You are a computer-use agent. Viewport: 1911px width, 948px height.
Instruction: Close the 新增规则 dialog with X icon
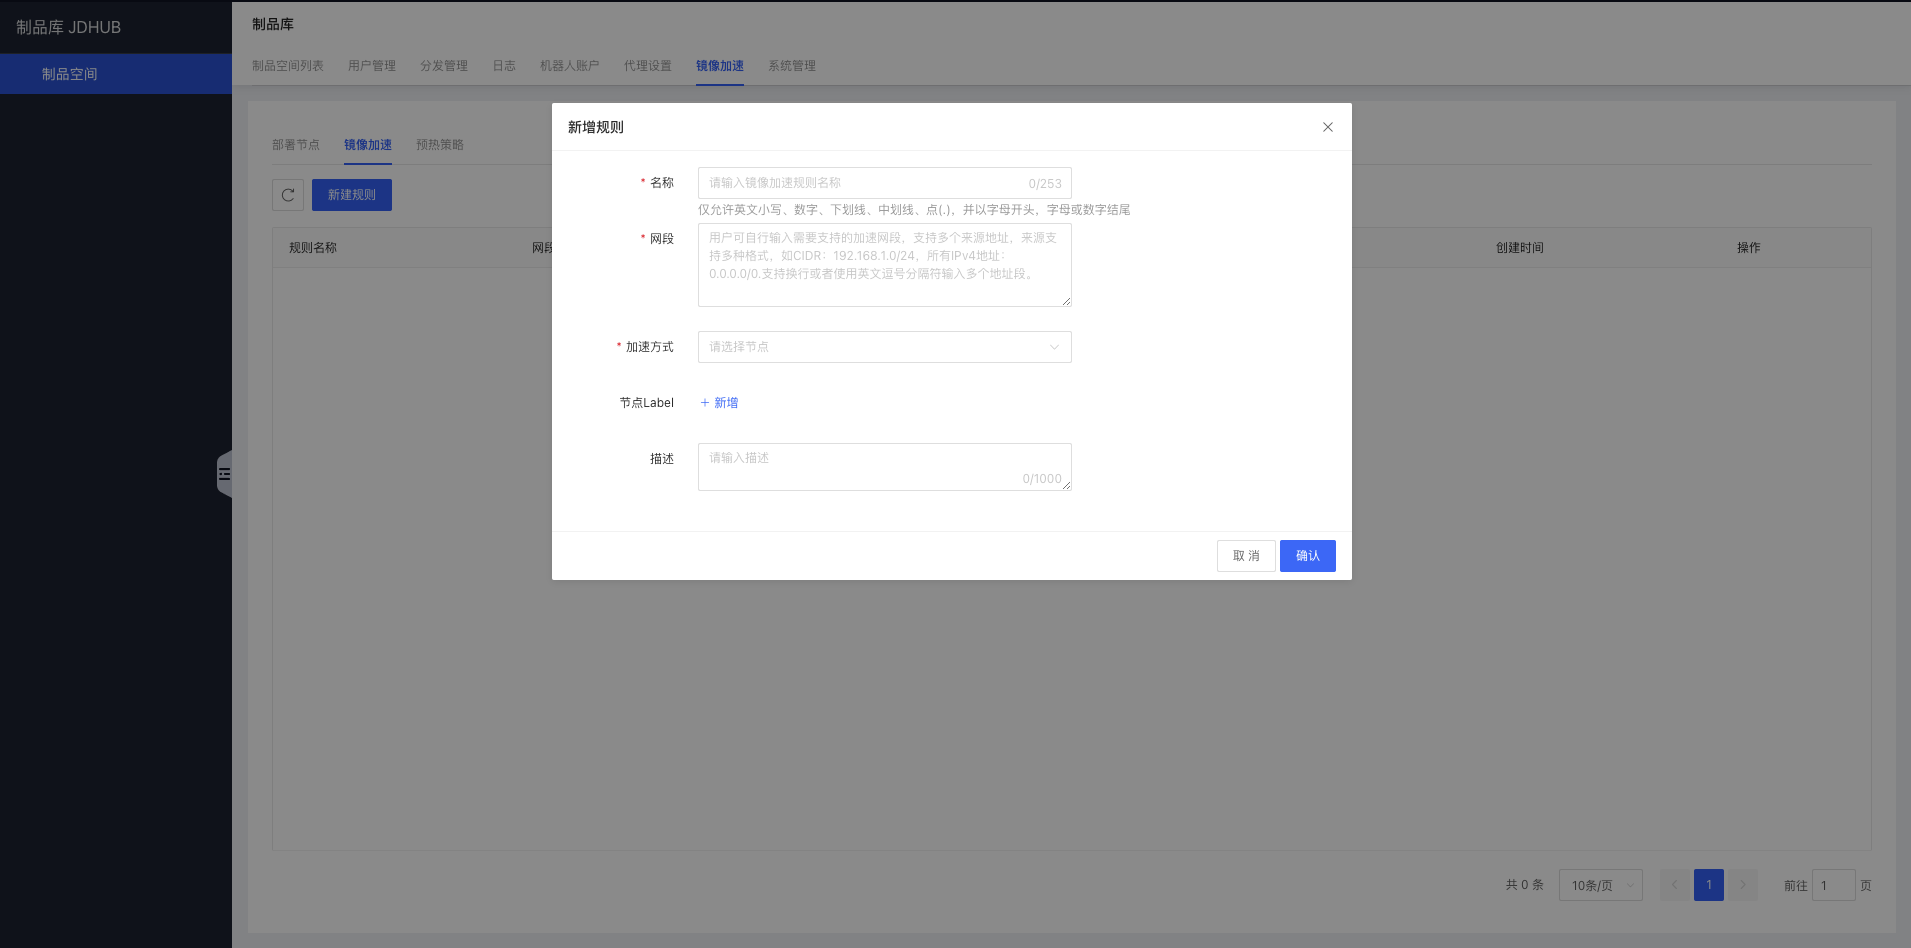tap(1328, 127)
